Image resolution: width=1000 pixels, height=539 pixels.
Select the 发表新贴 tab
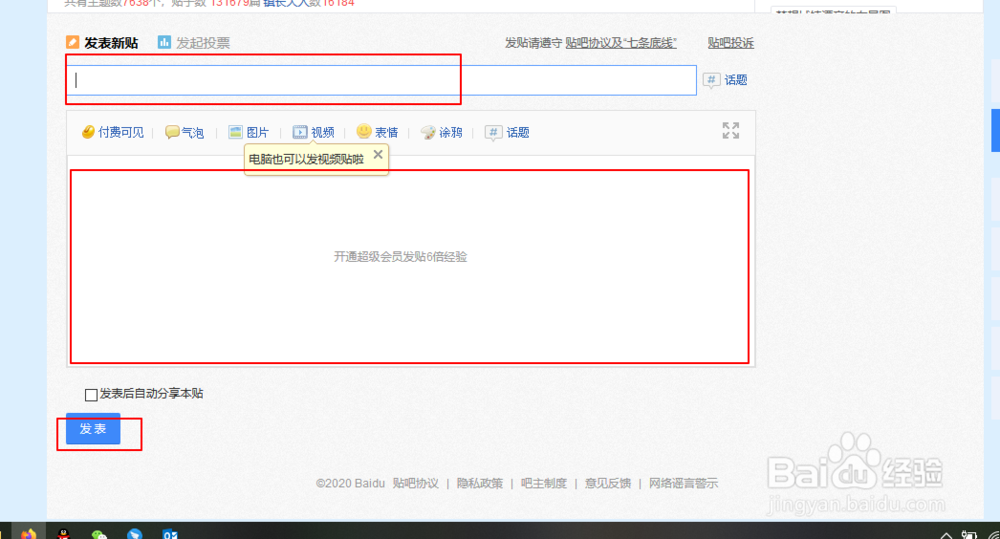[102, 43]
